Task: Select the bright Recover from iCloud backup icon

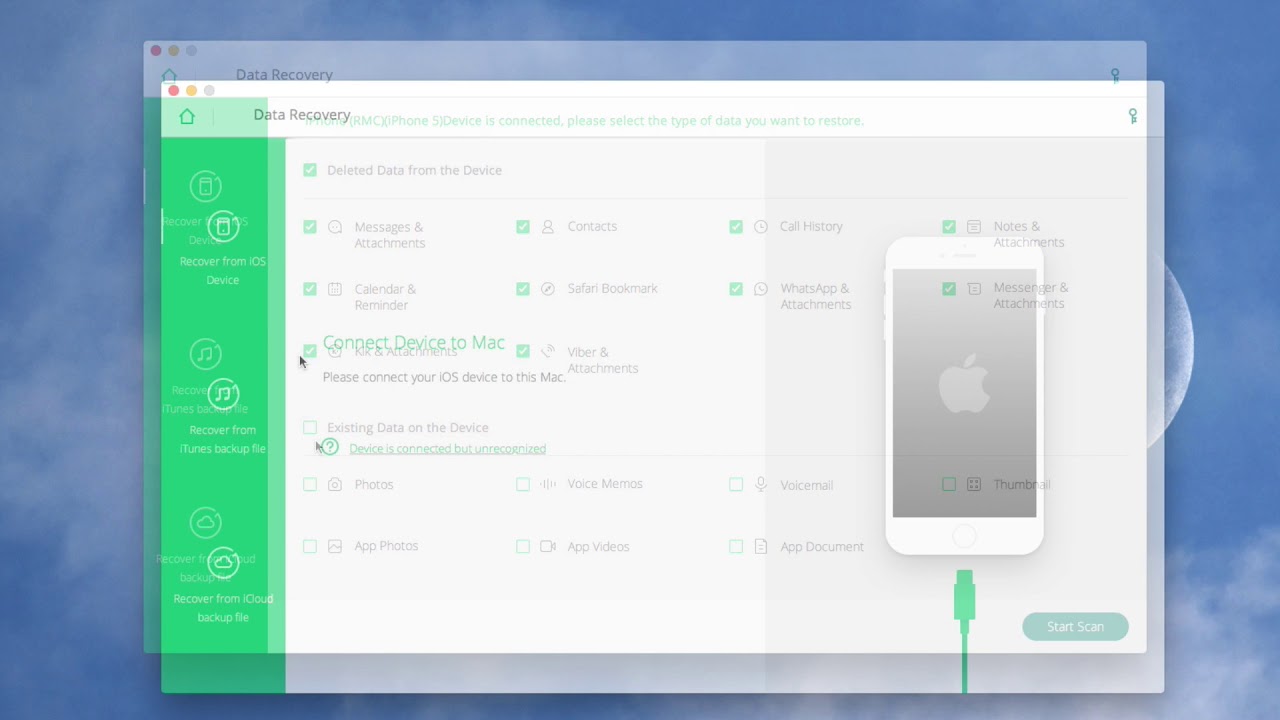Action: pos(223,562)
